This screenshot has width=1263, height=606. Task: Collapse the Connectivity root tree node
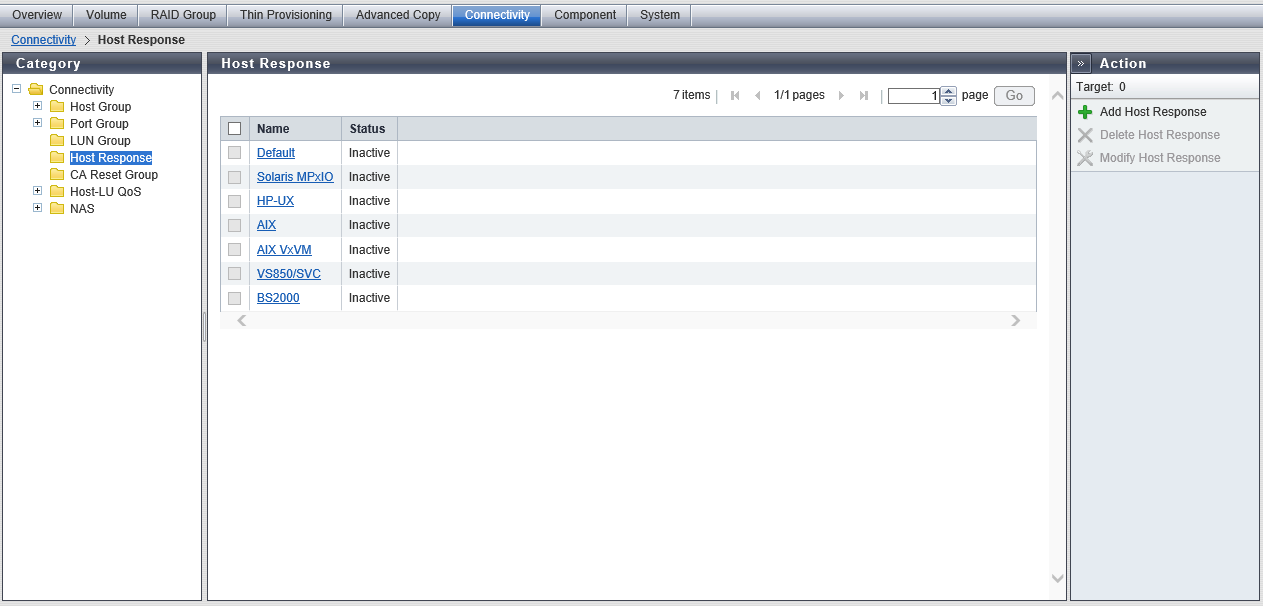point(17,89)
